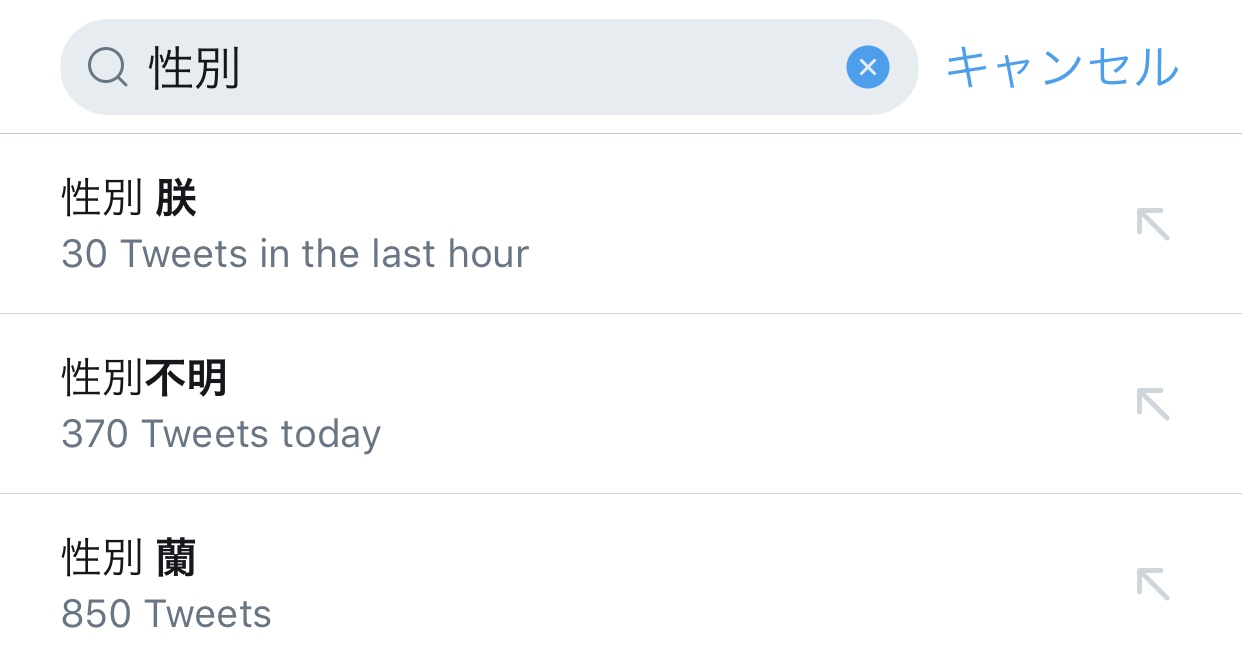
Task: Choose the 性別不明 suggestion title
Action: tap(144, 378)
